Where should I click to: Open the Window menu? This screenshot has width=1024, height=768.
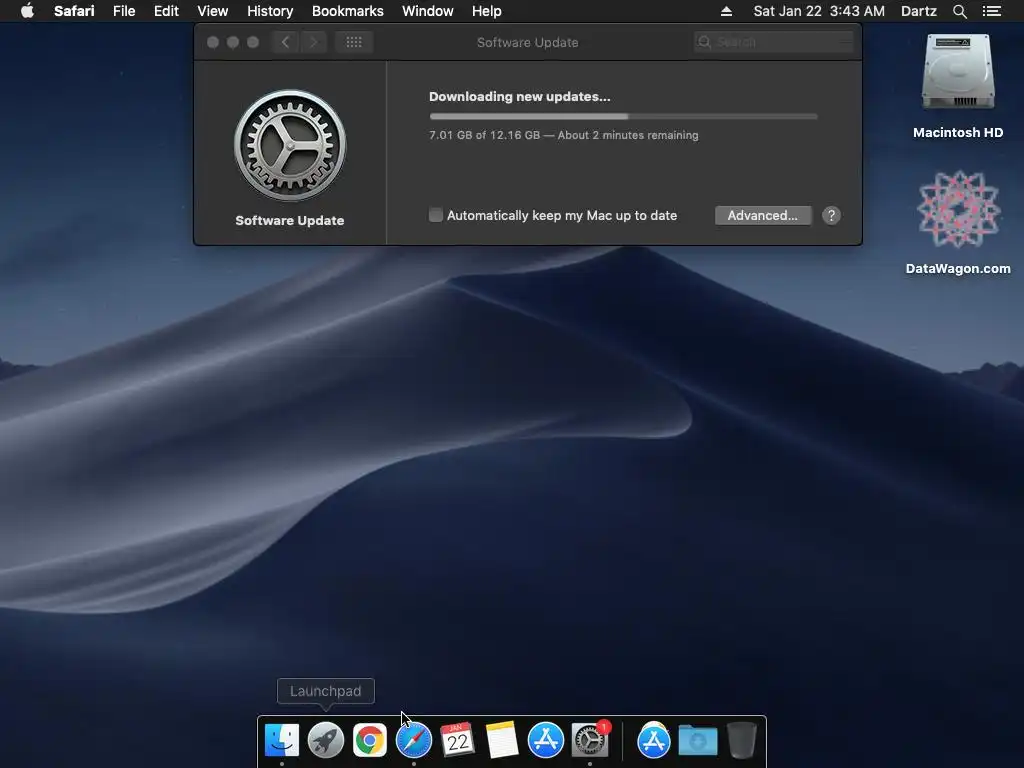pos(427,11)
